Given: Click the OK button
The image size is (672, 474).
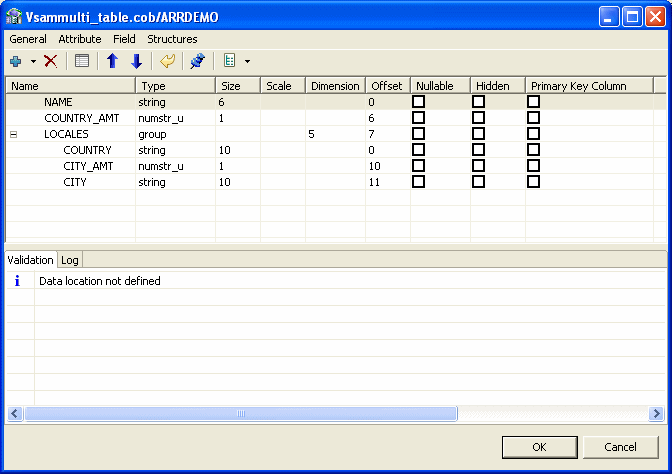Looking at the screenshot, I should pos(539,447).
